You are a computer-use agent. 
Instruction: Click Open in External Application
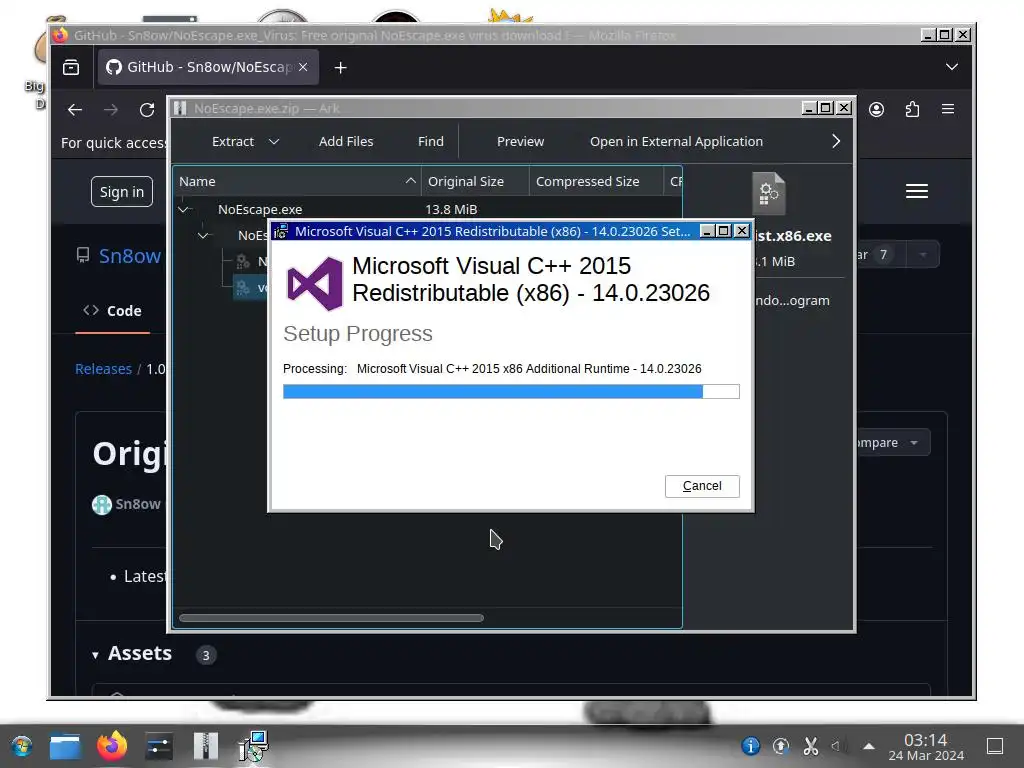[x=676, y=142]
